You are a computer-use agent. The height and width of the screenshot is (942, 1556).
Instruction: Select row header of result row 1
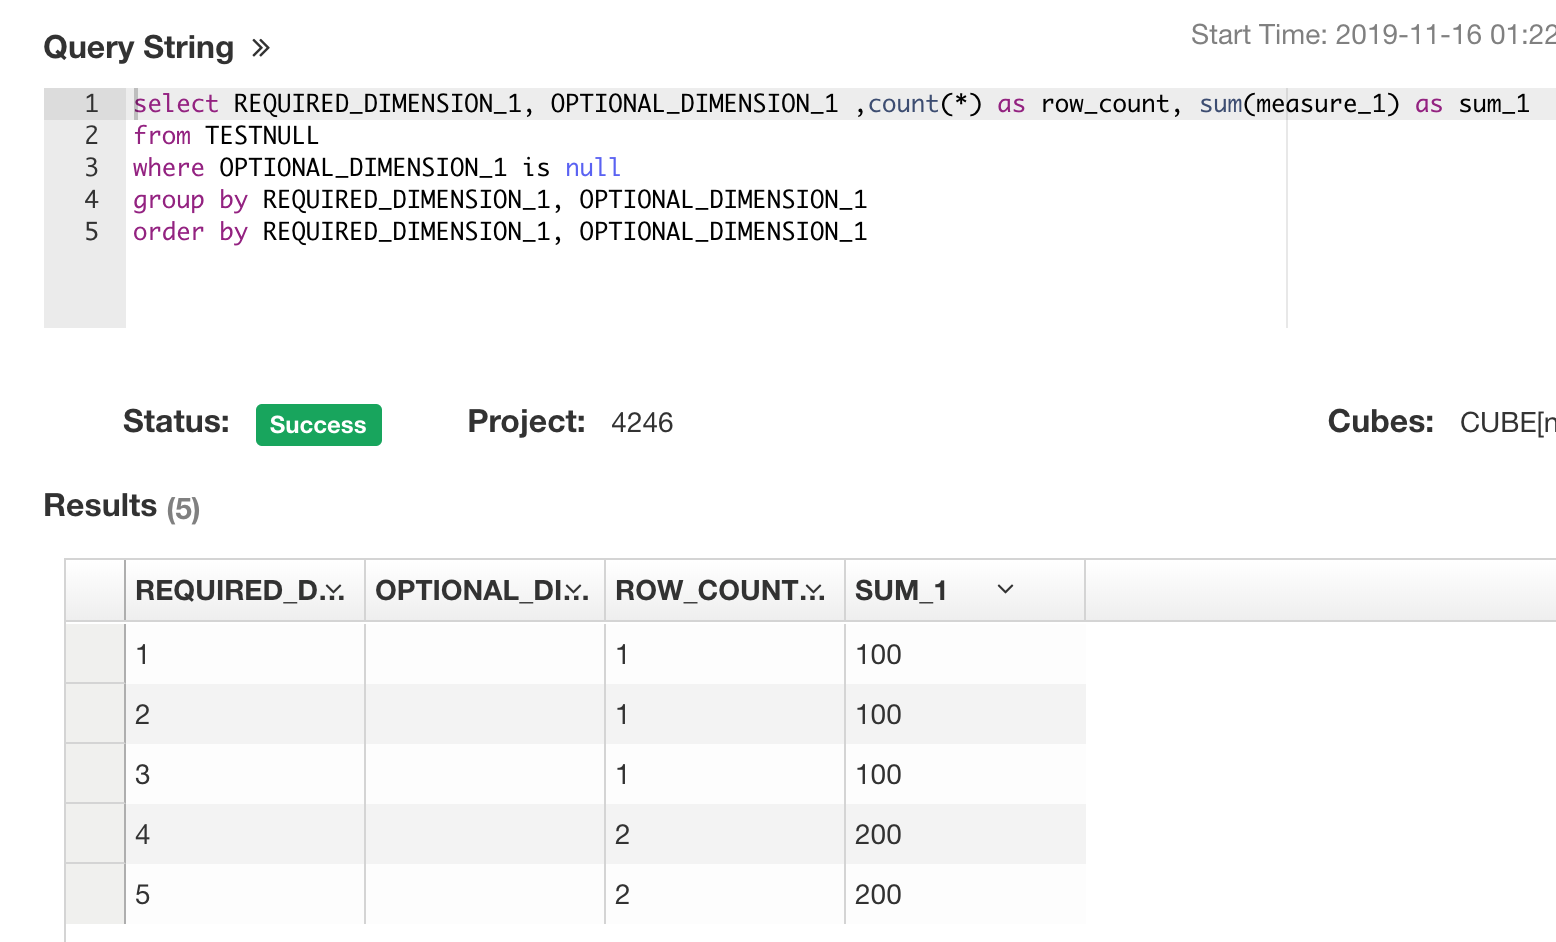[95, 654]
